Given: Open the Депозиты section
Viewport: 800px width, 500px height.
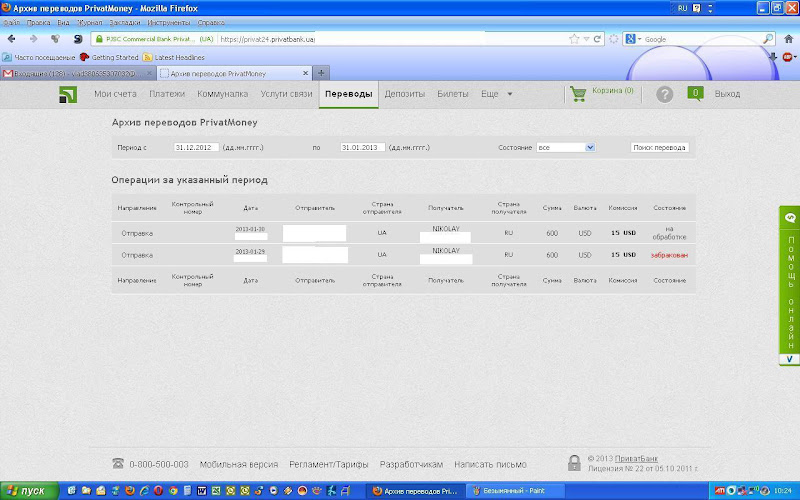Looking at the screenshot, I should click(405, 94).
